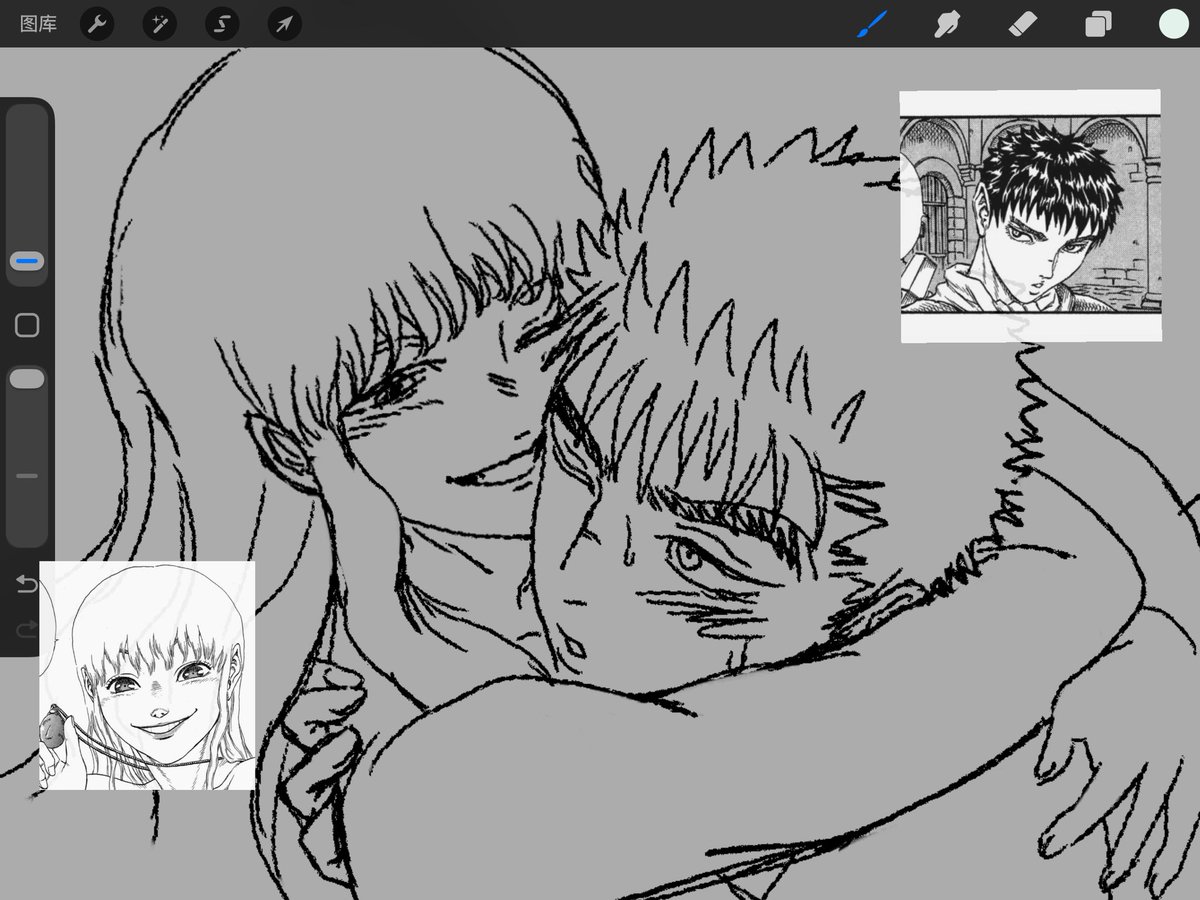1200x900 pixels.
Task: Select the male character reference image
Action: click(x=1030, y=216)
